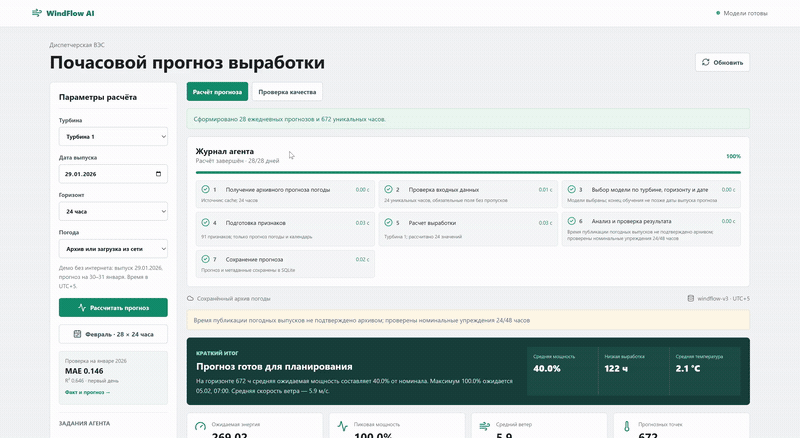Screen dimensions: 800x438
Task: Click Средняя температура 2.1 °C value
Action: [x=688, y=369]
